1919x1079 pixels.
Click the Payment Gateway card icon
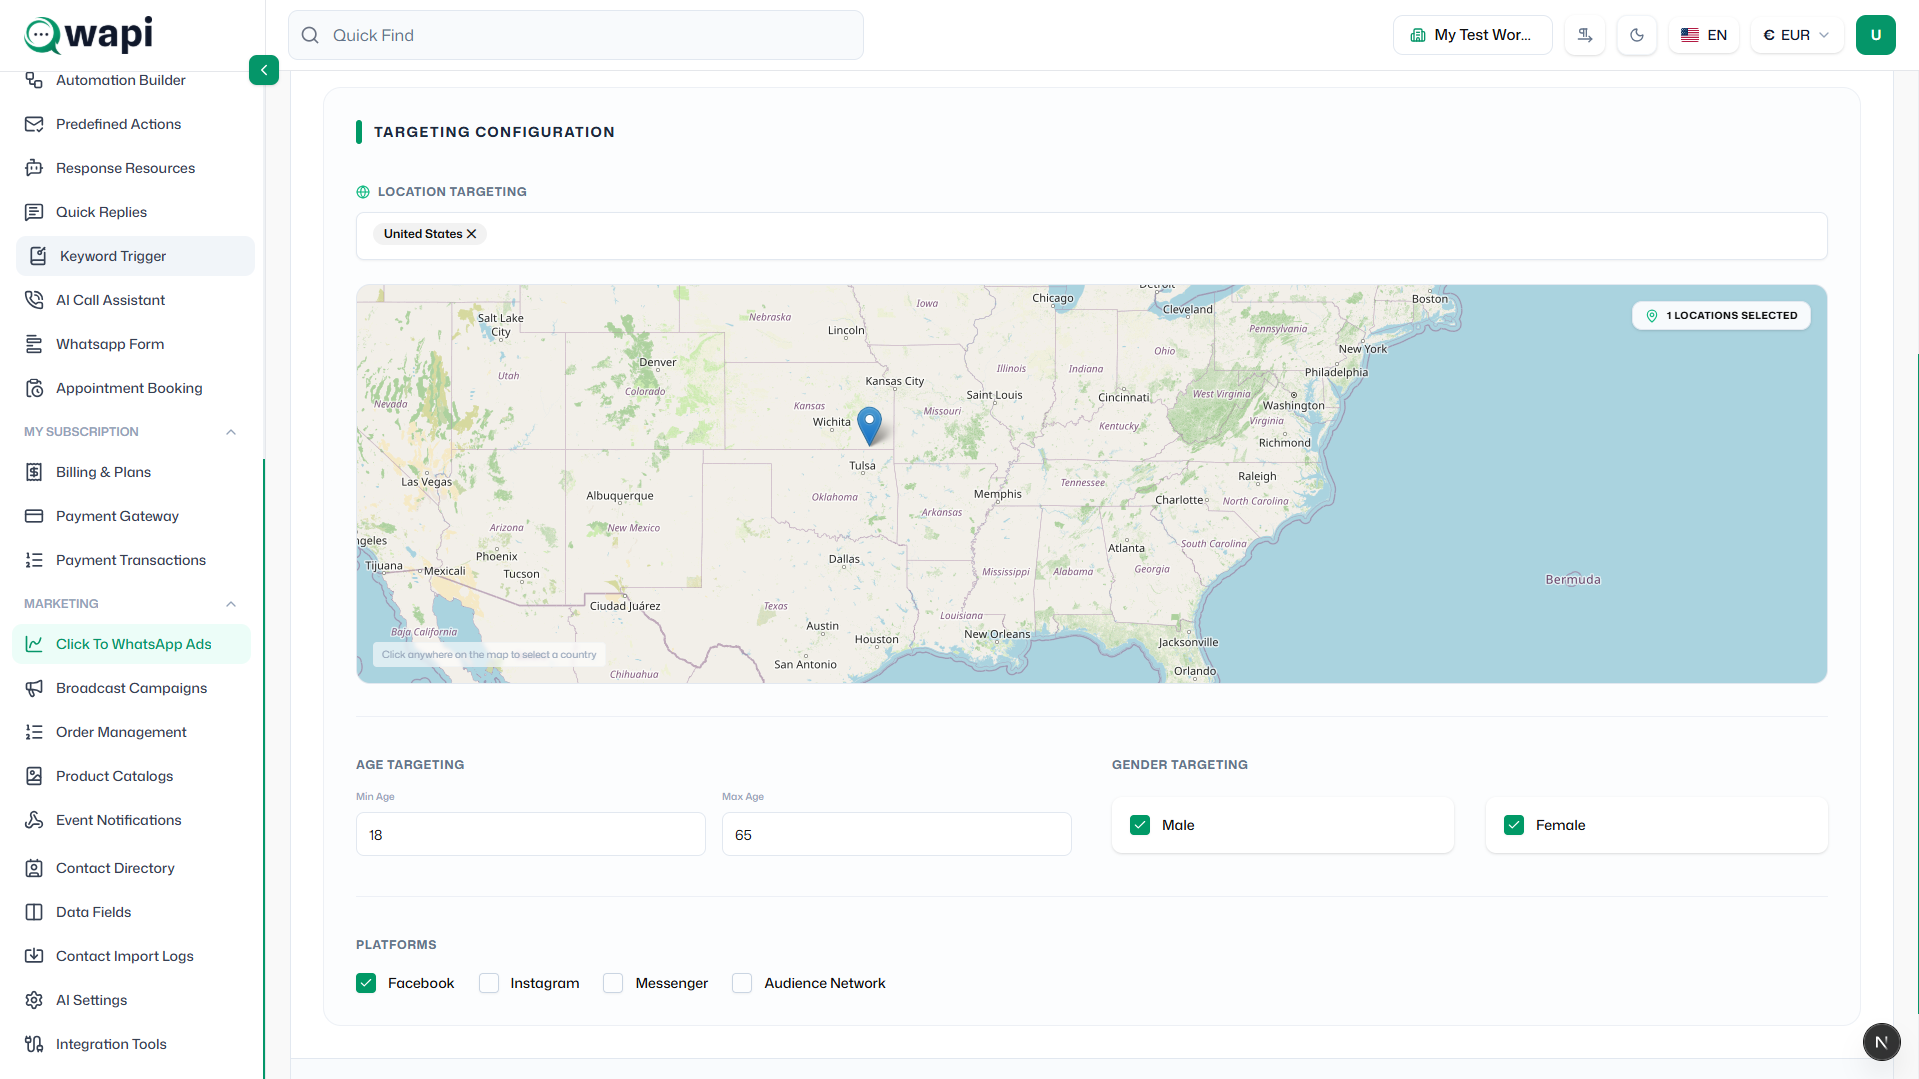coord(34,516)
